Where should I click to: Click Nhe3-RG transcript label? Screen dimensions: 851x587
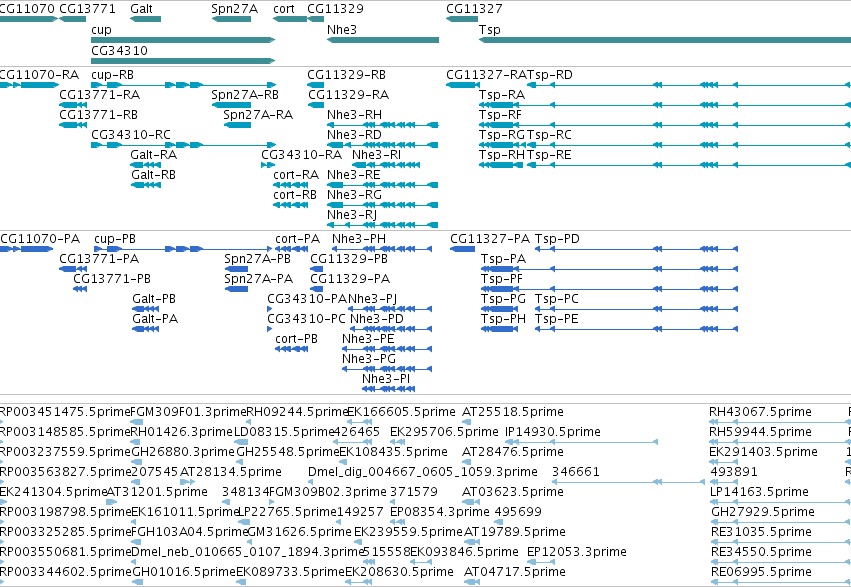point(354,195)
